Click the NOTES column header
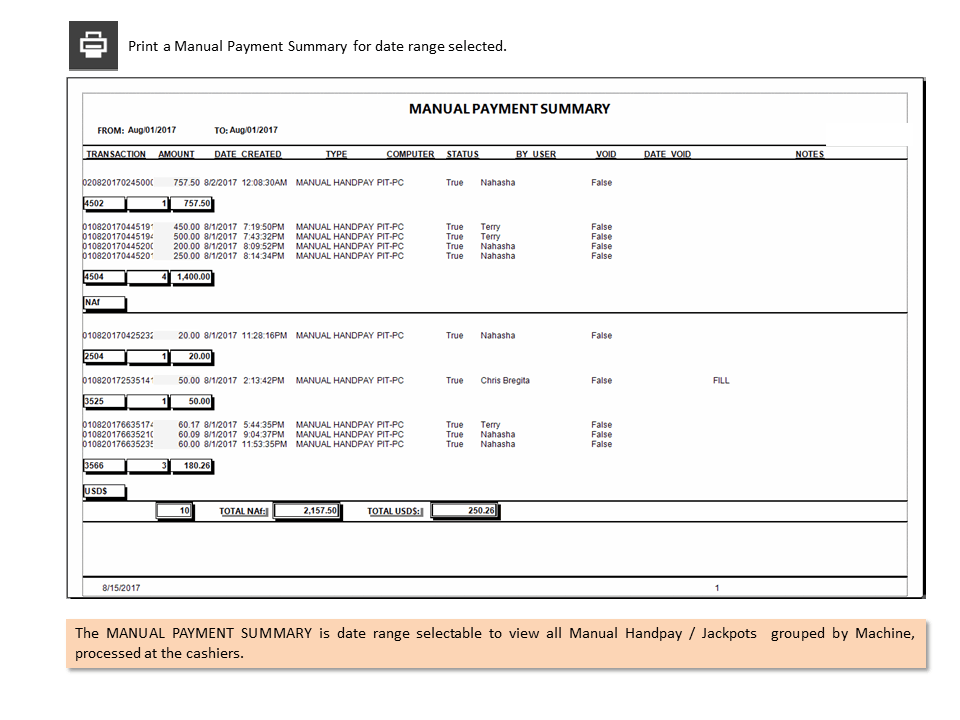The height and width of the screenshot is (720, 960). [809, 154]
